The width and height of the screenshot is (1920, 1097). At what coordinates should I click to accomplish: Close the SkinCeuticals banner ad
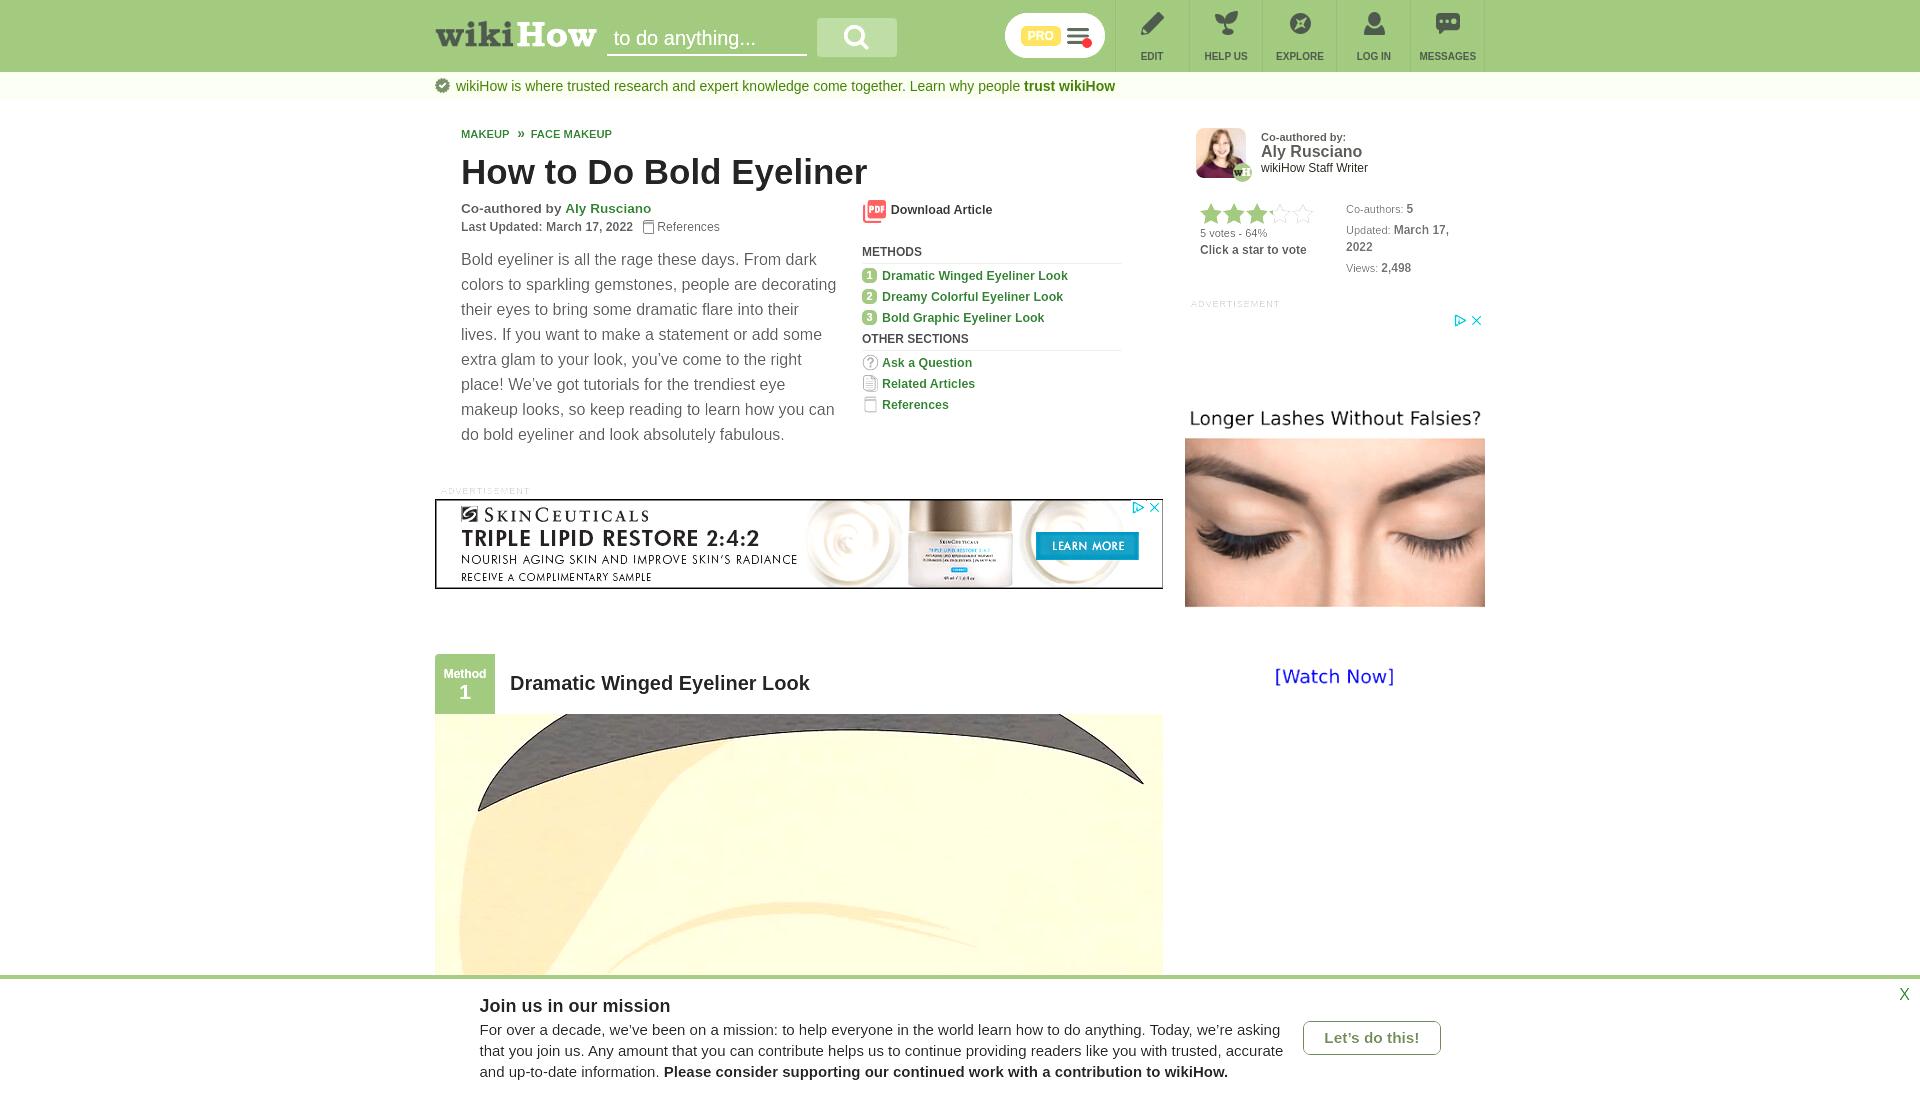pos(1154,508)
